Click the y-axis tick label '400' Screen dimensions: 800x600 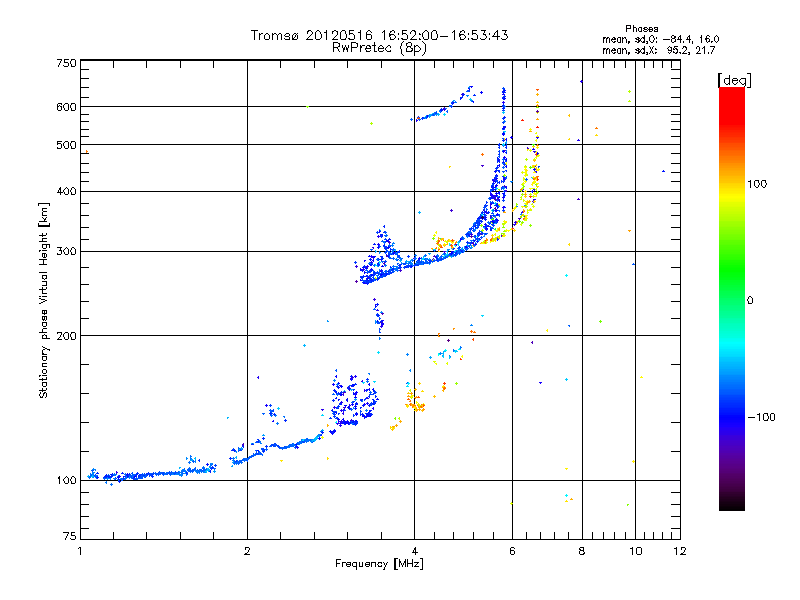coord(67,191)
